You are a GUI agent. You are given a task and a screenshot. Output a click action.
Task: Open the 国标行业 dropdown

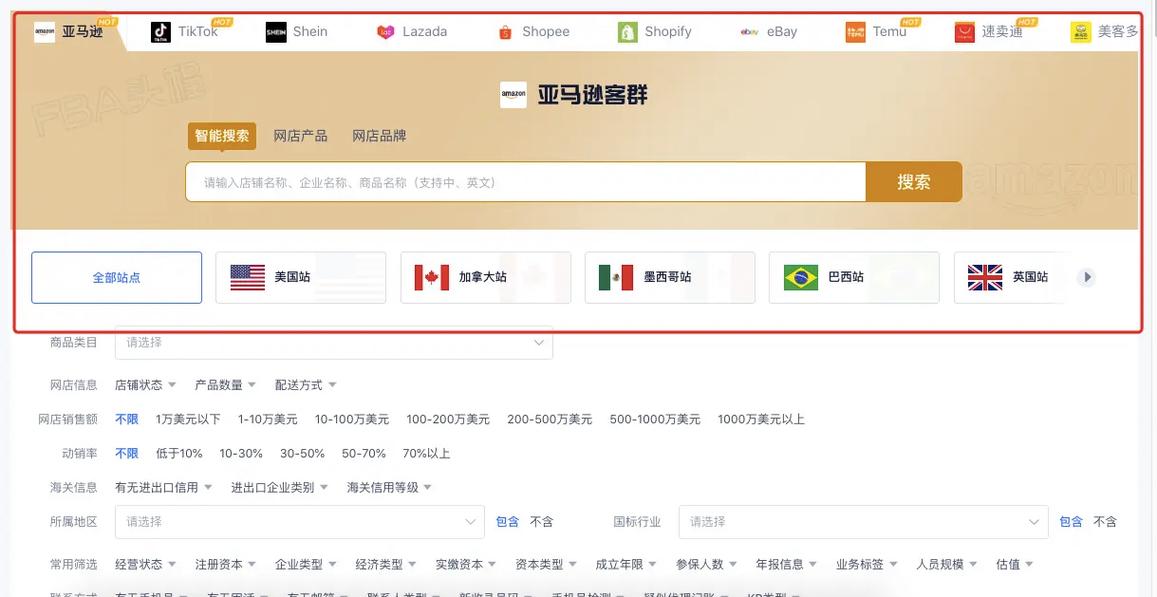(x=862, y=519)
